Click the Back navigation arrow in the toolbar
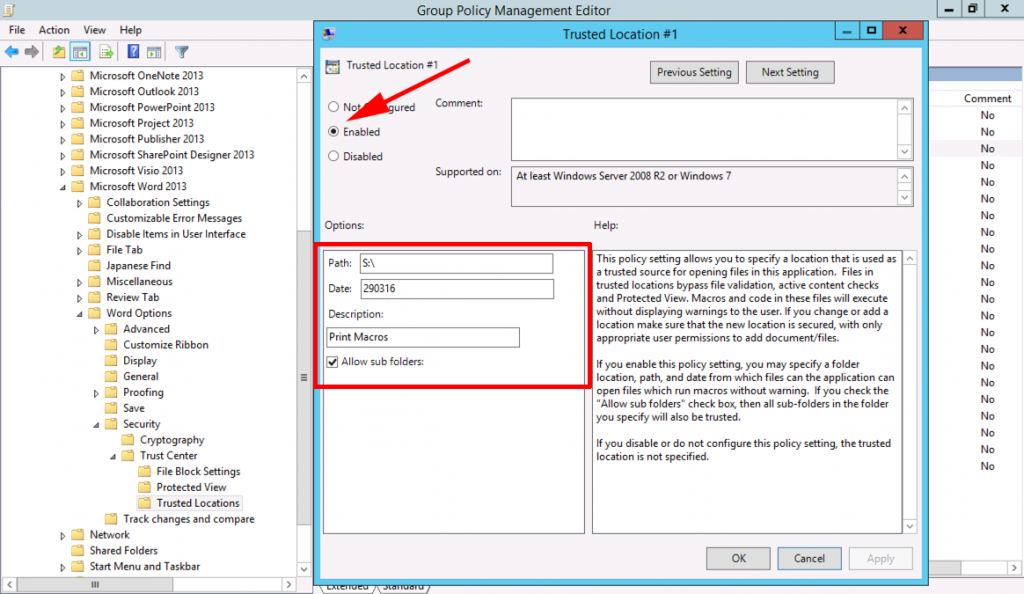Screen dimensions: 1024x594 pyautogui.click(x=12, y=51)
